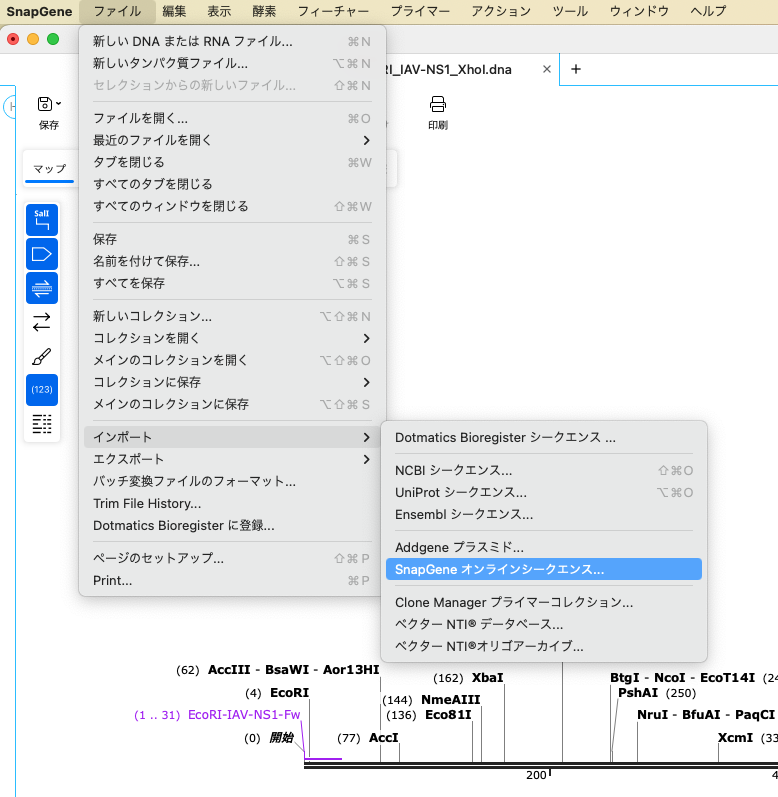Import ベクター NTI オリゴアーカイブ
Image resolution: width=778 pixels, height=797 pixels.
[x=544, y=647]
